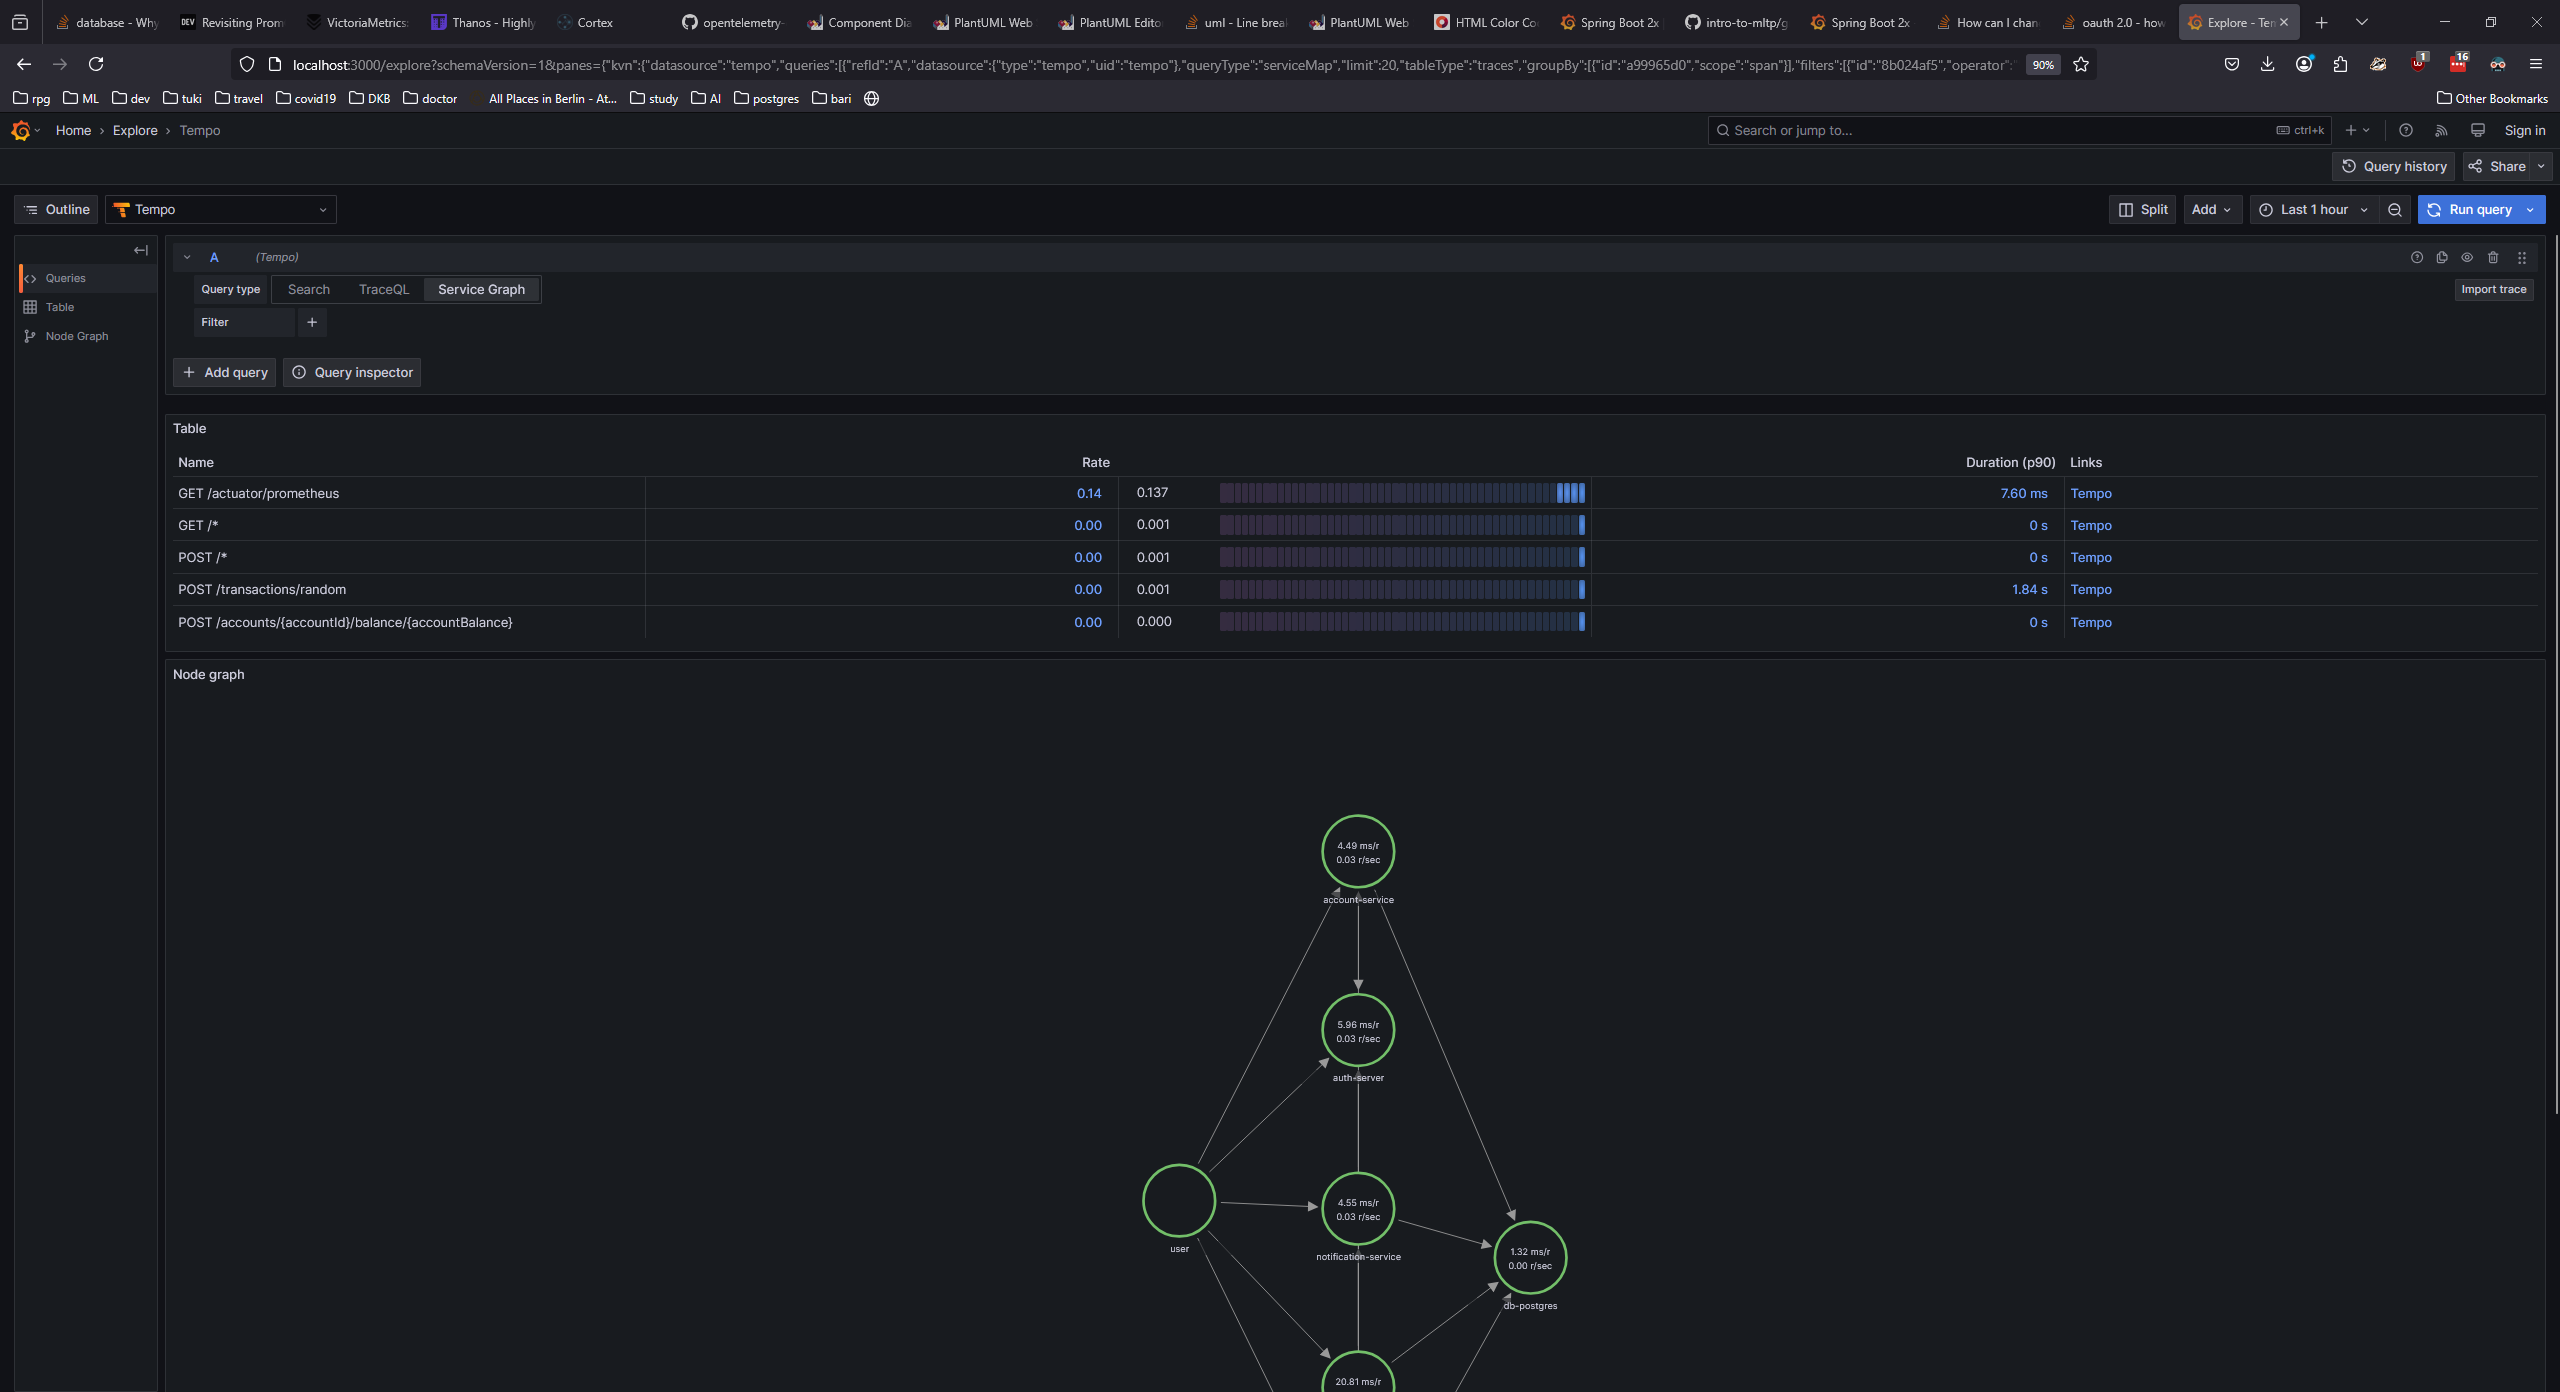The height and width of the screenshot is (1392, 2560).
Task: Toggle query A visibility with the eye icon
Action: (x=2467, y=258)
